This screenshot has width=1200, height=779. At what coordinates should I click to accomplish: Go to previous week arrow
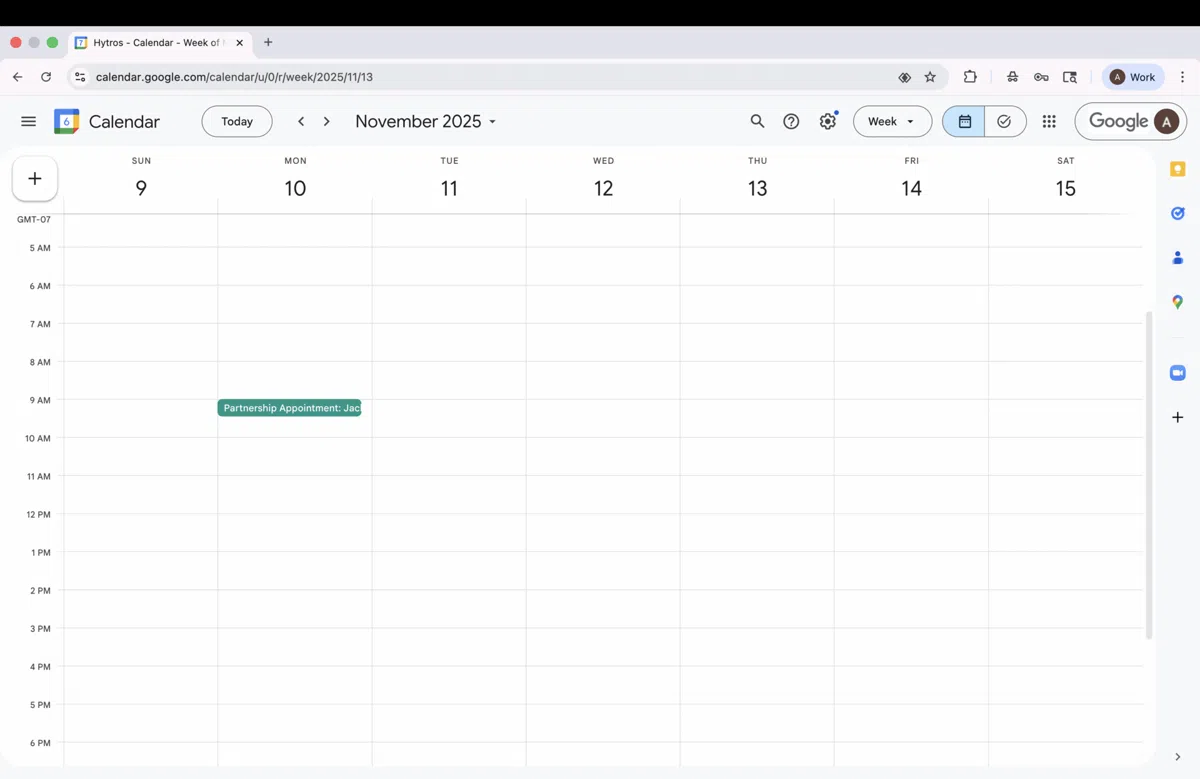pyautogui.click(x=301, y=121)
